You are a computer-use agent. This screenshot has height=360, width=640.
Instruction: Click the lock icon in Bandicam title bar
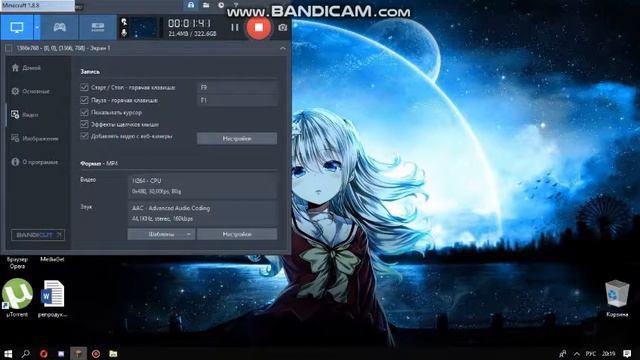191,5
